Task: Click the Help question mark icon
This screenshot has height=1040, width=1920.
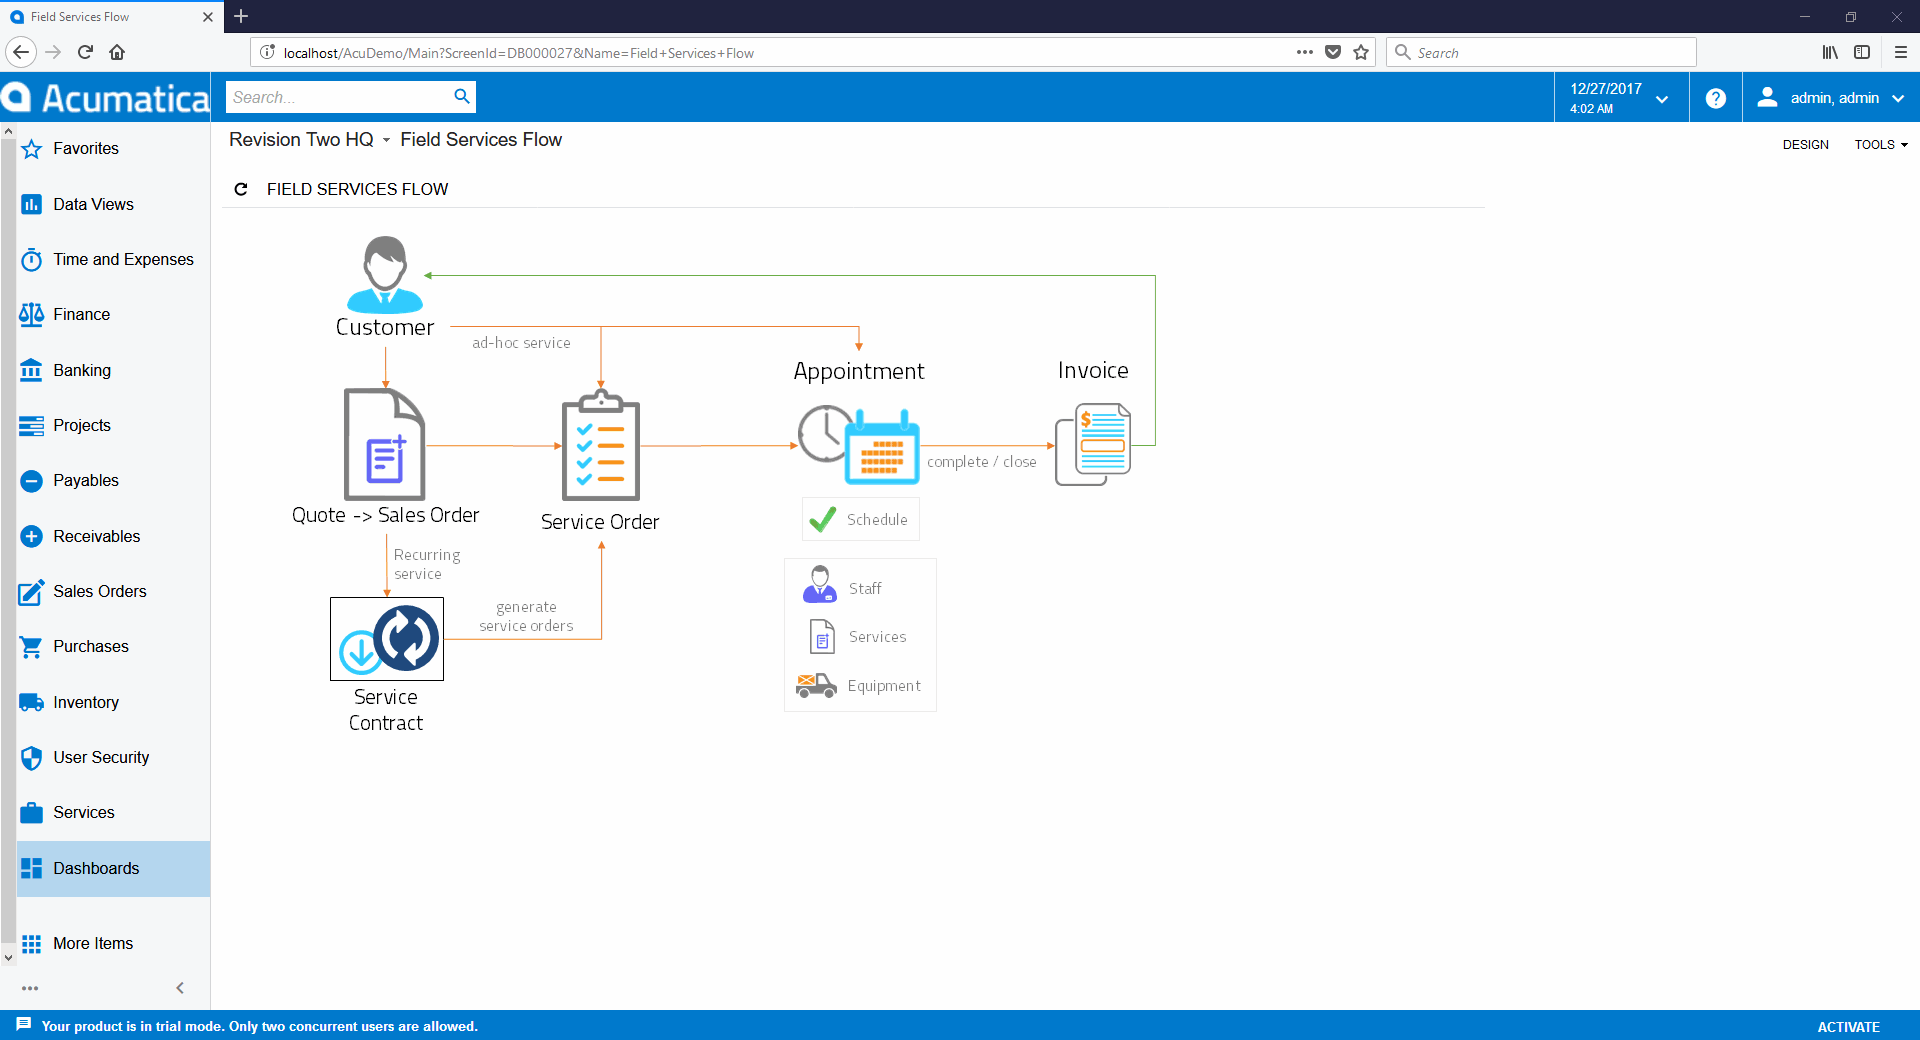Action: click(1715, 98)
